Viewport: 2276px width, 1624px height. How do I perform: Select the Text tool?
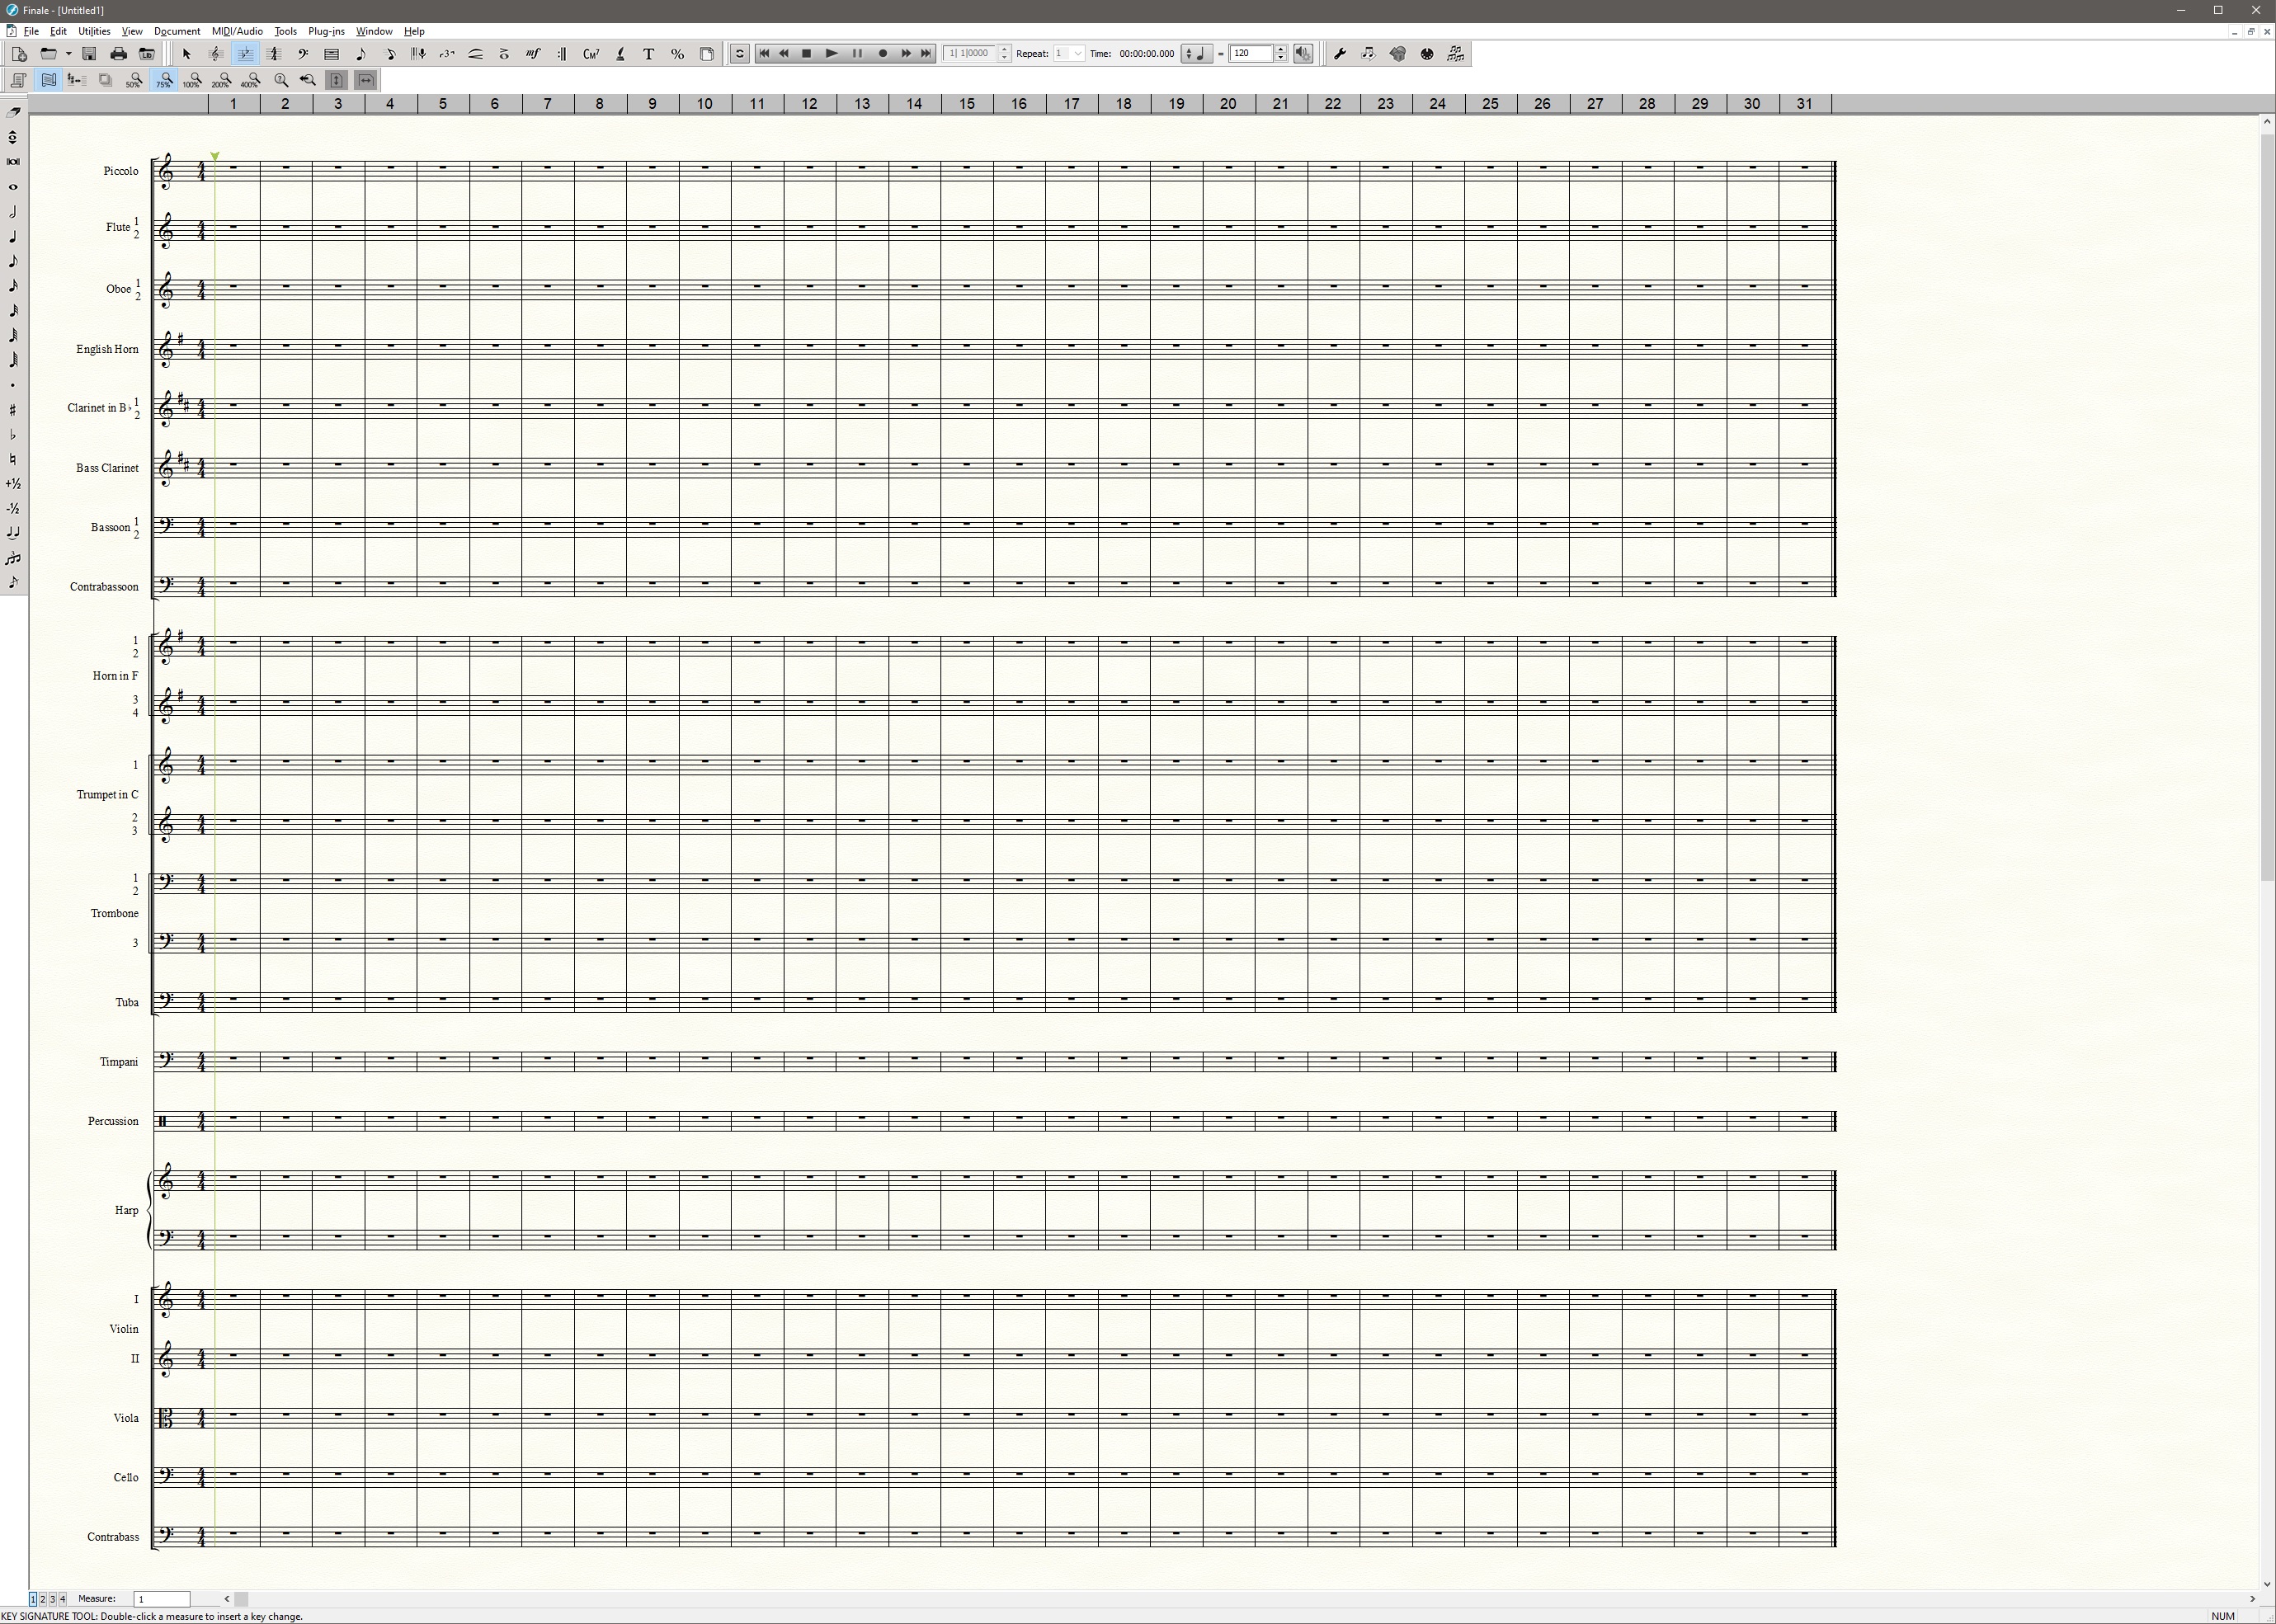tap(648, 54)
